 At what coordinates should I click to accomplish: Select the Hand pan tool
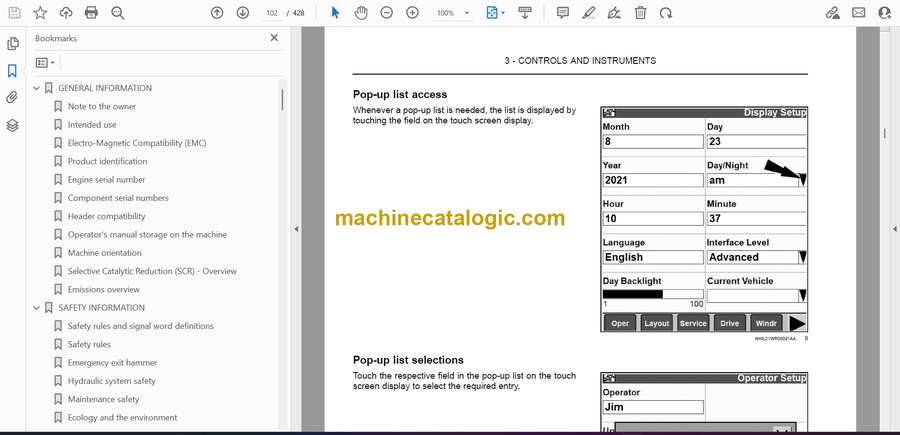point(361,13)
